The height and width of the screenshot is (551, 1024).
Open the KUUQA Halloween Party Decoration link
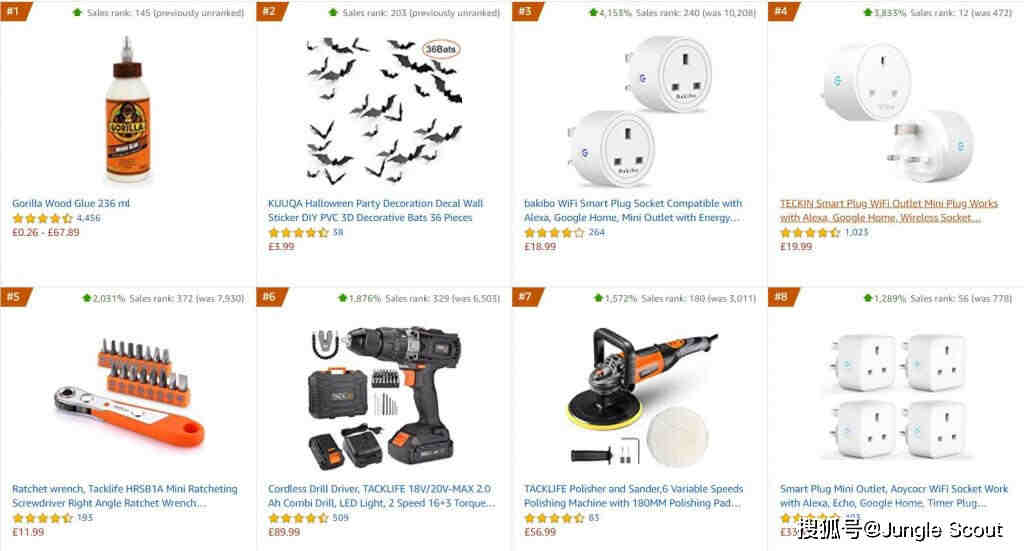click(375, 210)
